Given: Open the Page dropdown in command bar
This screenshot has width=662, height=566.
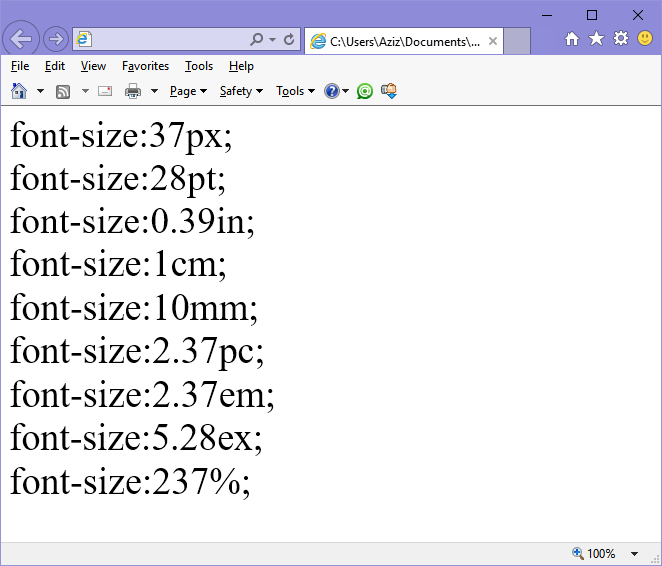Looking at the screenshot, I should pyautogui.click(x=188, y=91).
